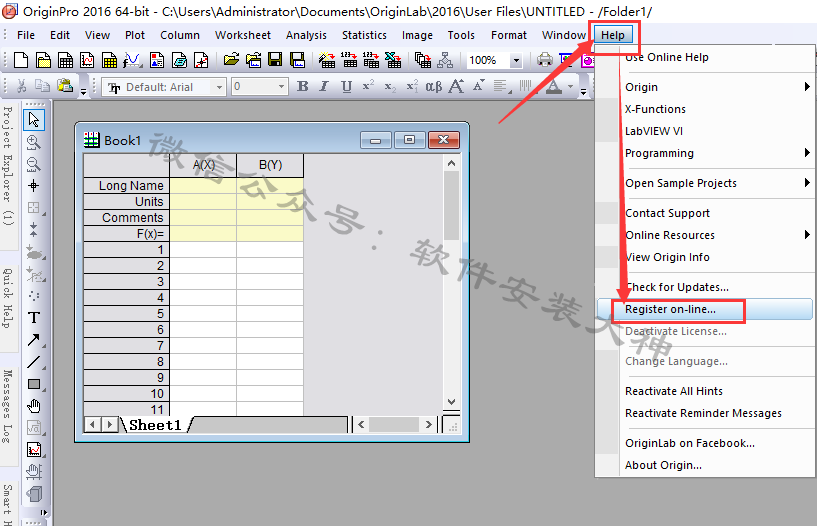This screenshot has height=526, width=817.
Task: Open the font size dropdown
Action: coord(281,86)
